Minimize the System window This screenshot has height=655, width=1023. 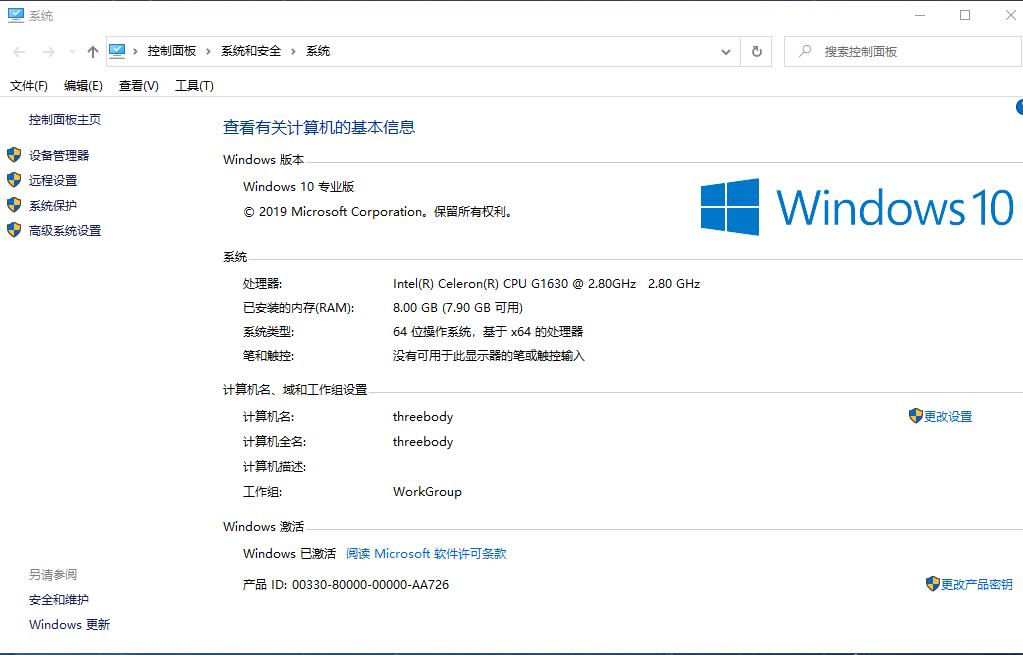pos(920,15)
